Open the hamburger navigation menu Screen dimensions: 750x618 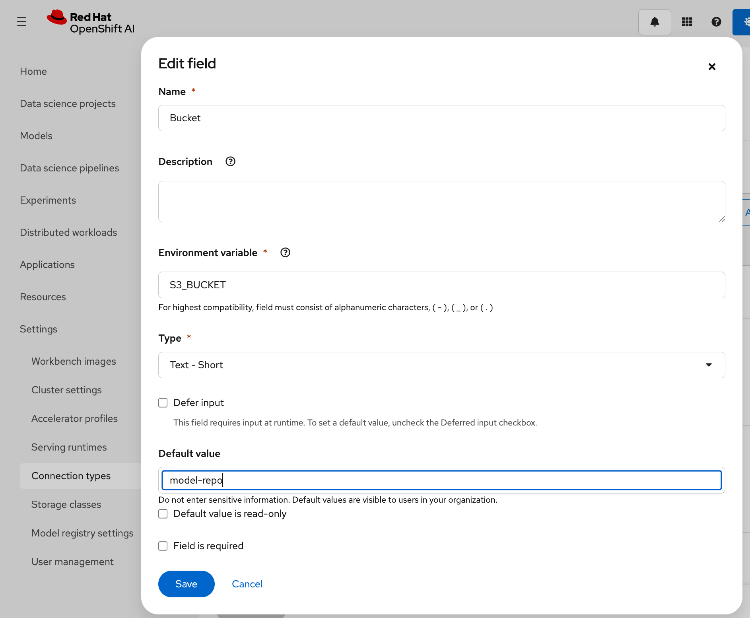pos(22,21)
